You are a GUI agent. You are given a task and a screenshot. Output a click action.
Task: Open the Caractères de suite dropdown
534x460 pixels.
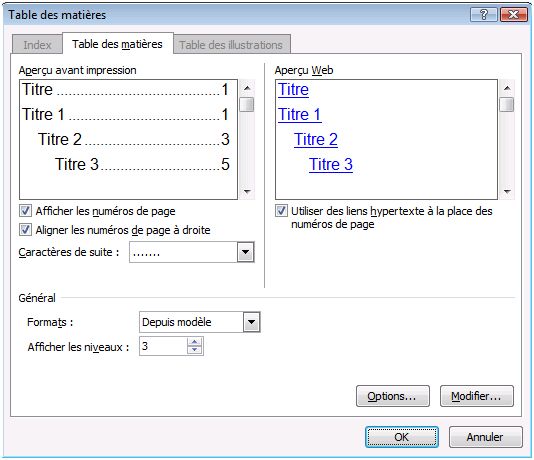[x=245, y=252]
